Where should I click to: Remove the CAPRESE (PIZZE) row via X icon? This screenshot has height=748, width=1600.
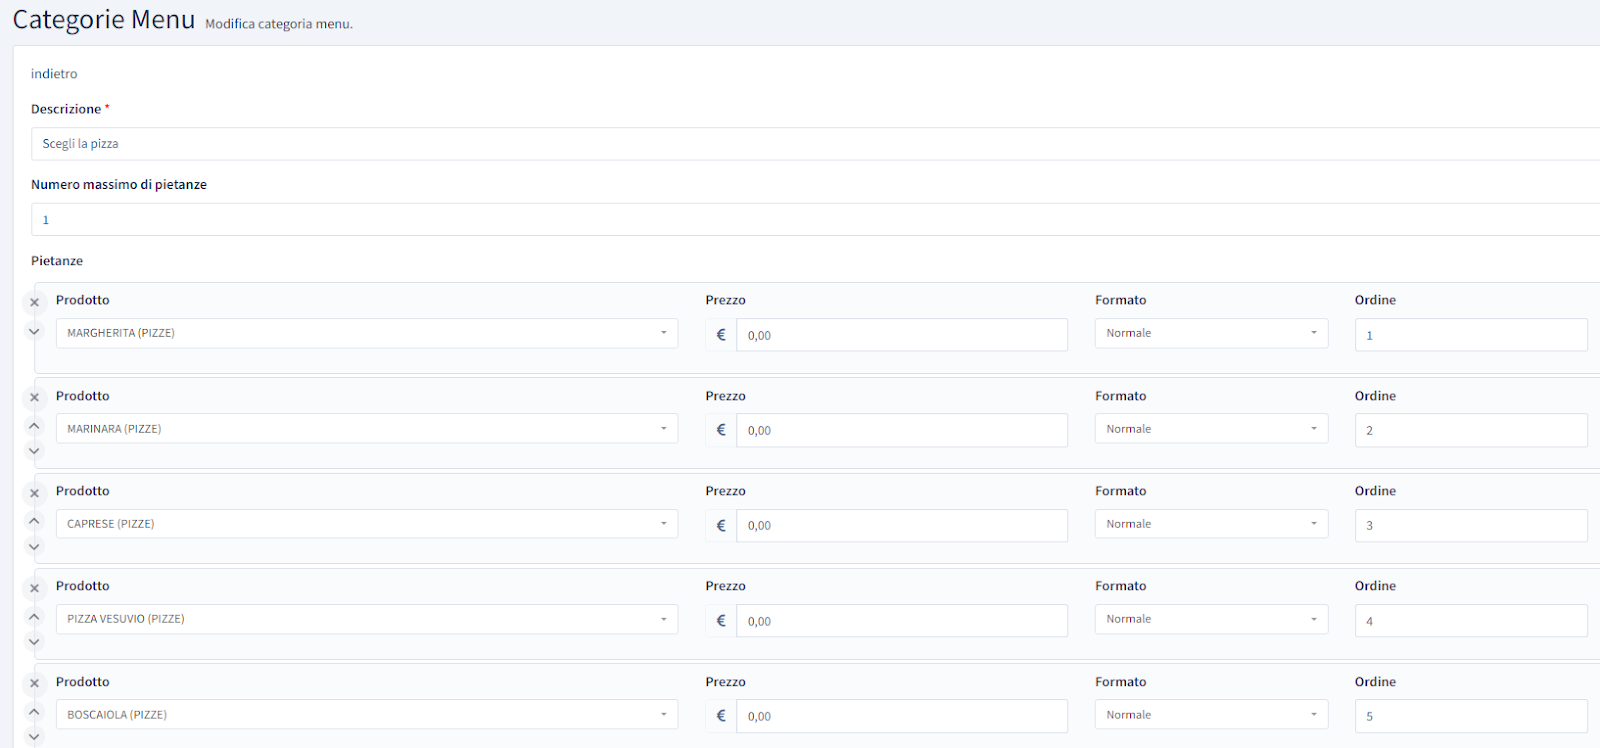coord(34,493)
